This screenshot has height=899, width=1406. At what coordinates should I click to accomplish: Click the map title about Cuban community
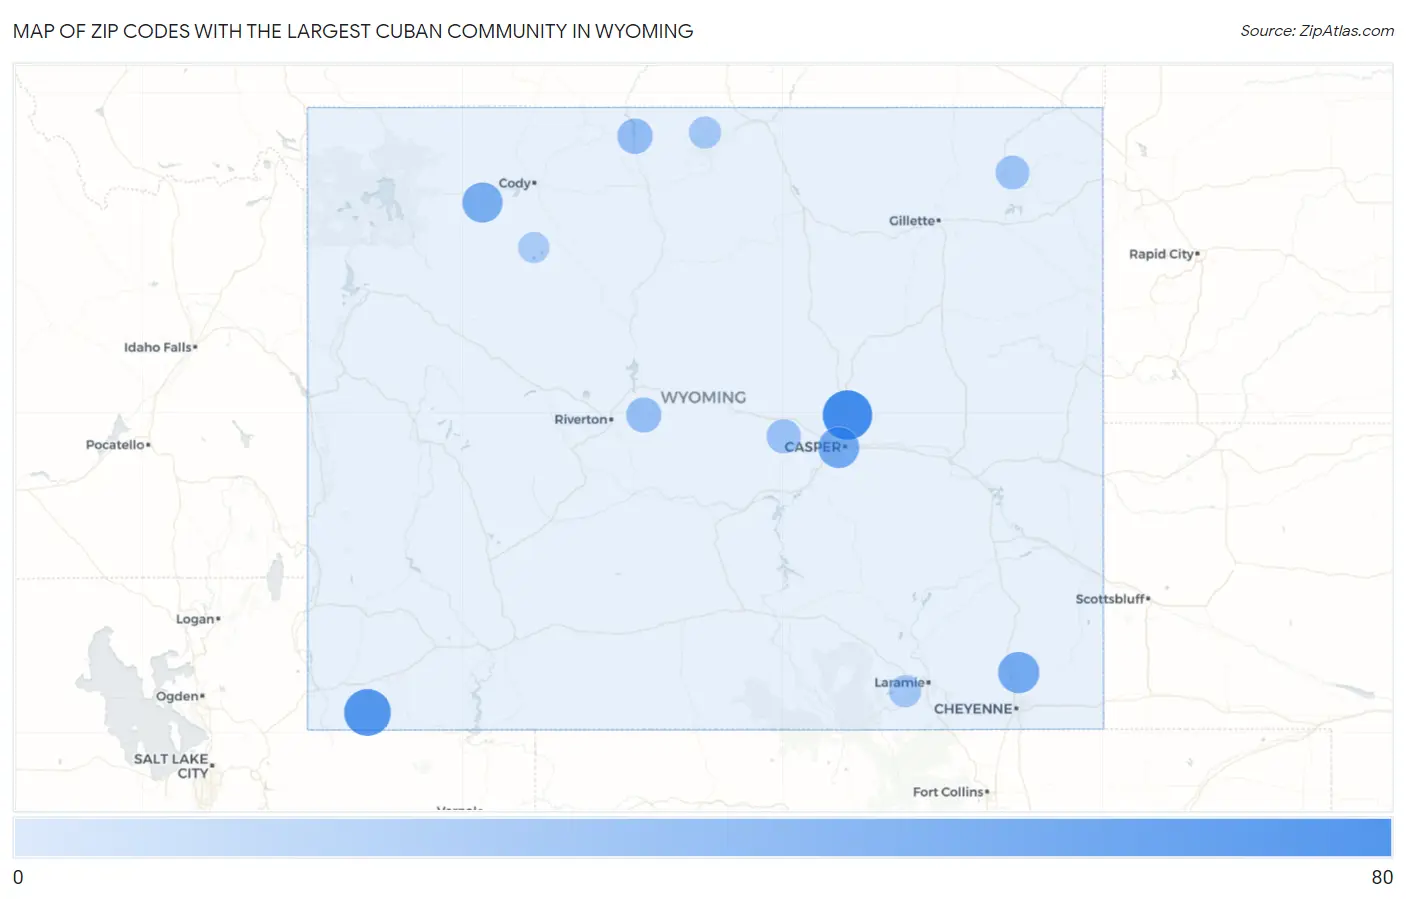click(x=353, y=31)
